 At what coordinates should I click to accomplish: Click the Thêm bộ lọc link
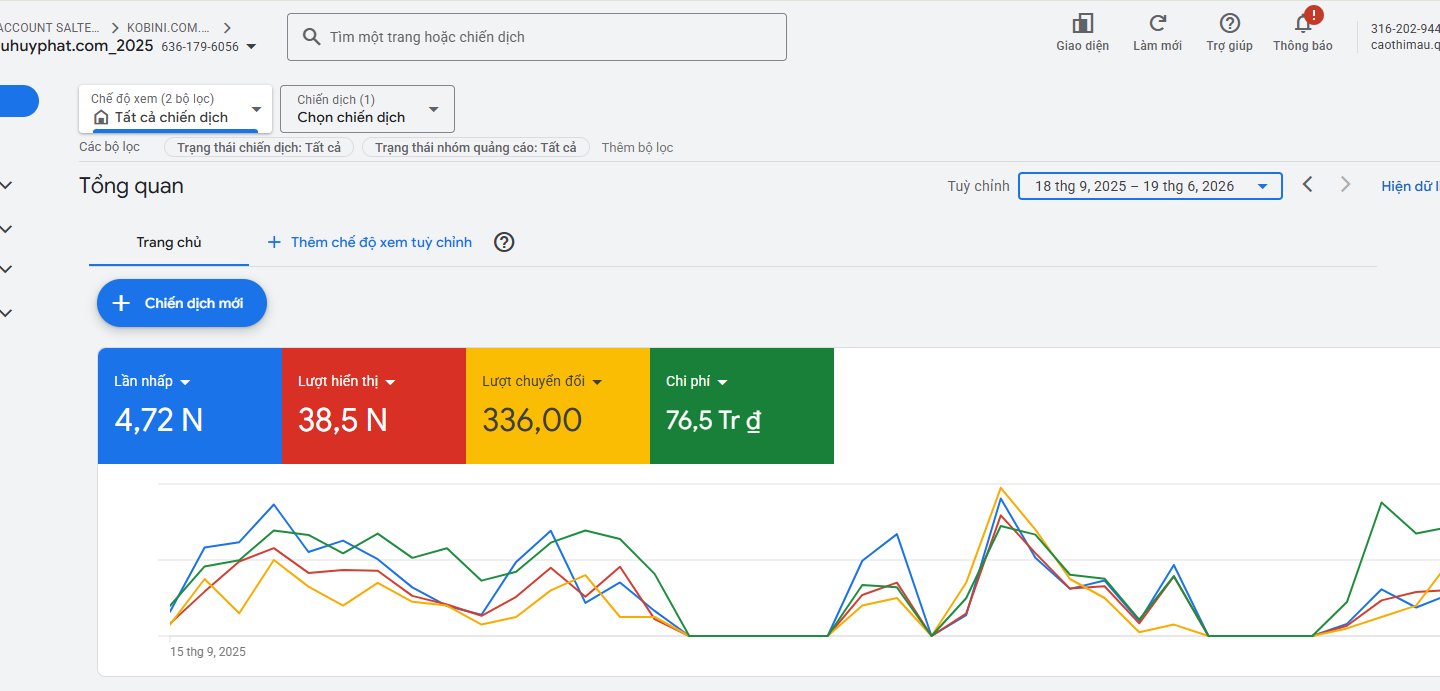[x=637, y=148]
